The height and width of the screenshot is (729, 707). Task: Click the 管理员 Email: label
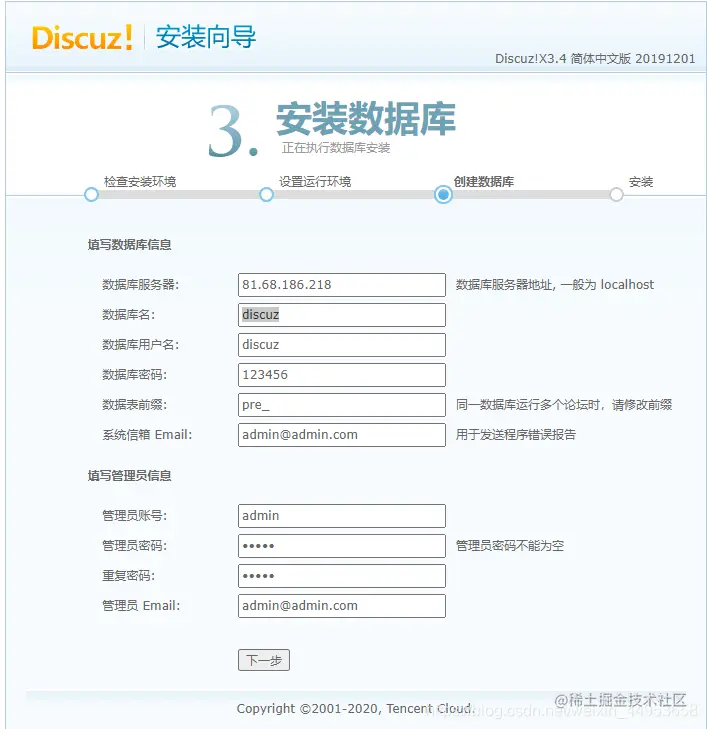point(141,606)
